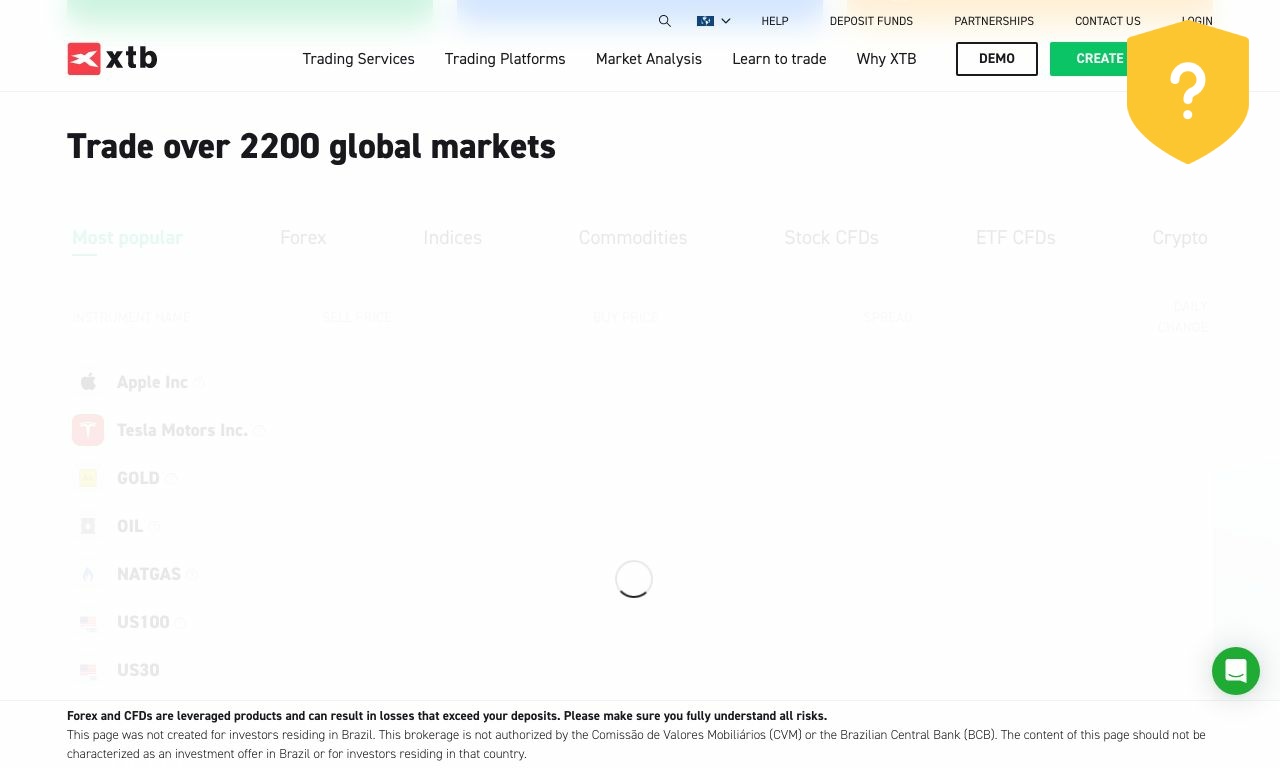
Task: Open the Trading Services menu
Action: [x=358, y=59]
